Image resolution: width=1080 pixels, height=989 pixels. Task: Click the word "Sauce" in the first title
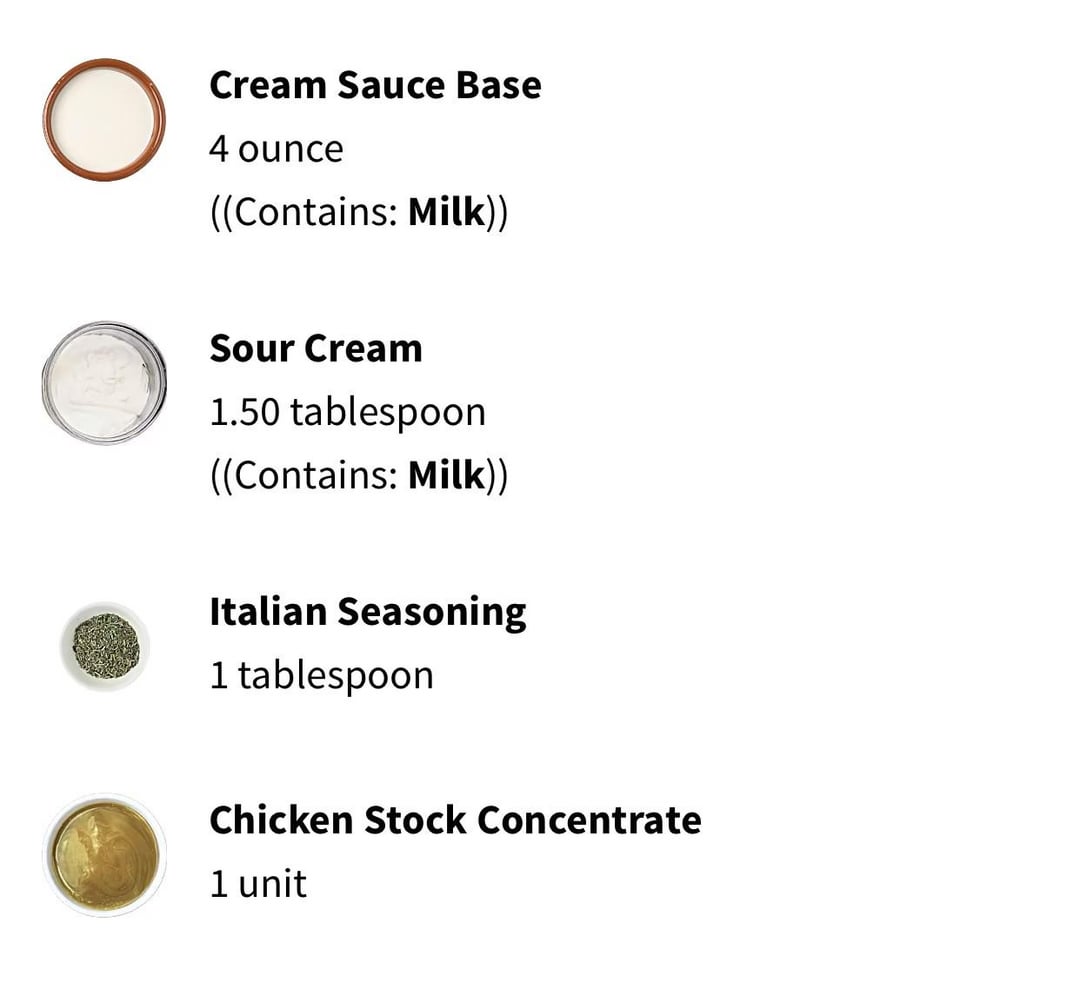point(391,85)
